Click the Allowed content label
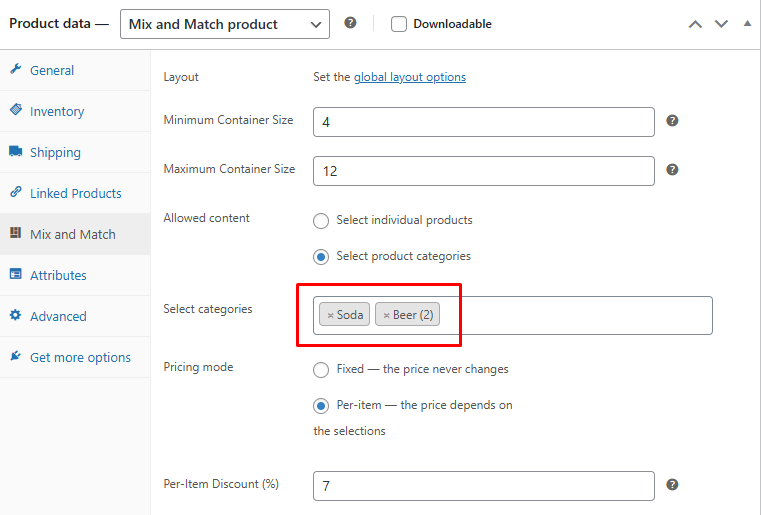761x515 pixels. pos(206,218)
